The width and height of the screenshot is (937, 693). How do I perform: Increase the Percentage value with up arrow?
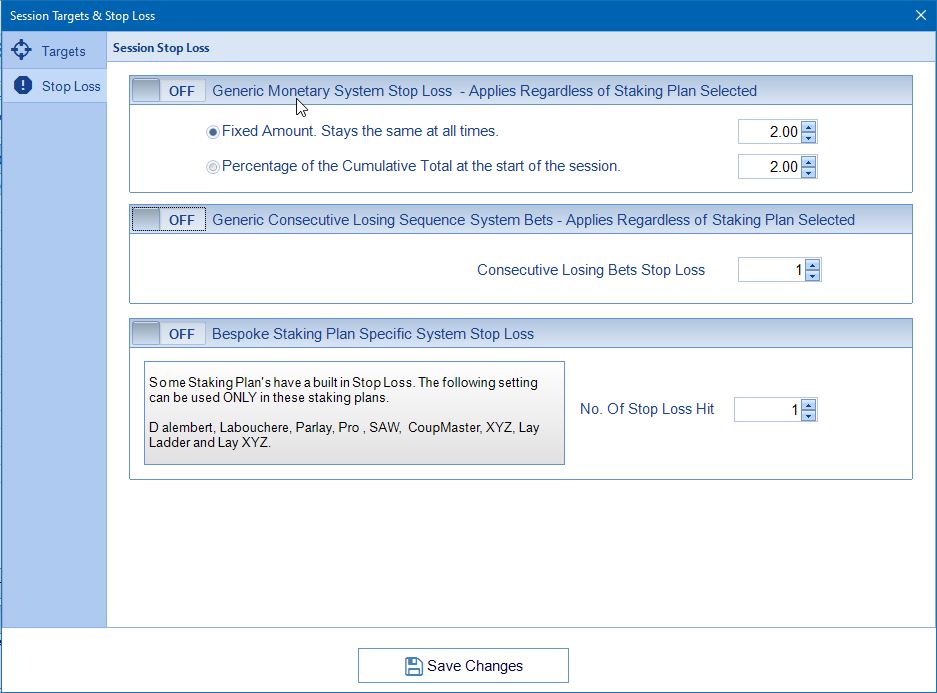(x=809, y=162)
